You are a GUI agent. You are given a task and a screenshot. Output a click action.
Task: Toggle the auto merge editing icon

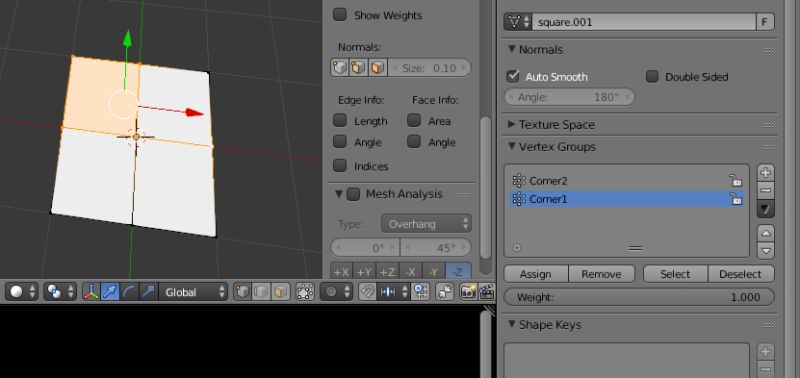pyautogui.click(x=445, y=292)
